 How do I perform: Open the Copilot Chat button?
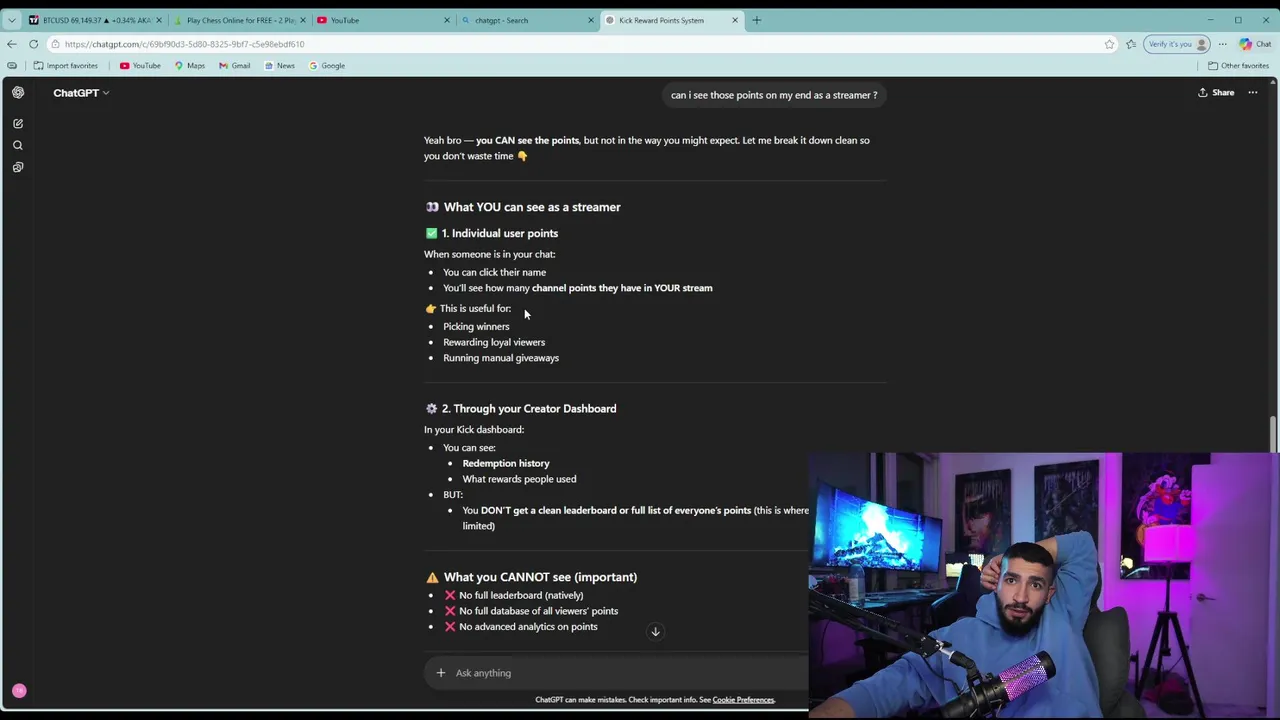pyautogui.click(x=1255, y=44)
